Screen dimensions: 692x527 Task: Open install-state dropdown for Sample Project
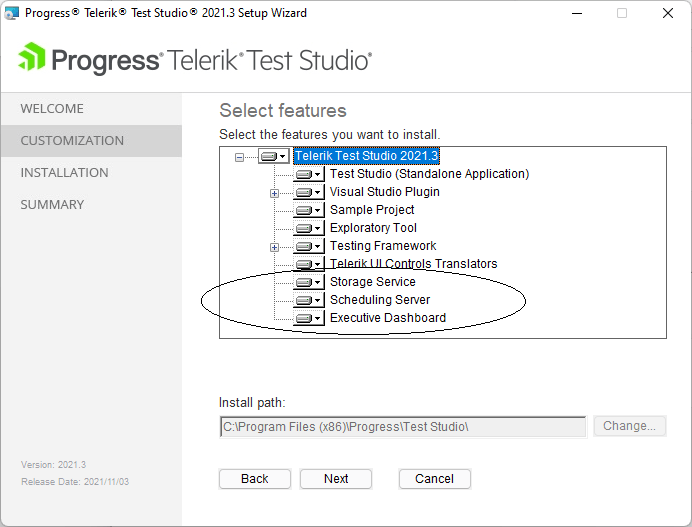tap(308, 210)
